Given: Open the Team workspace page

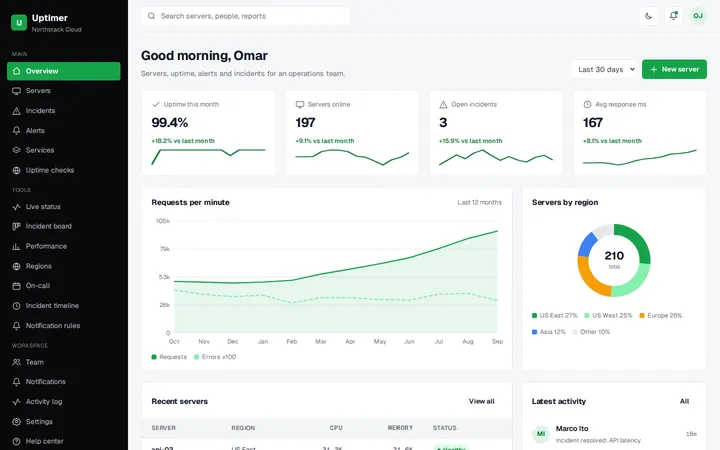Looking at the screenshot, I should pyautogui.click(x=64, y=362).
